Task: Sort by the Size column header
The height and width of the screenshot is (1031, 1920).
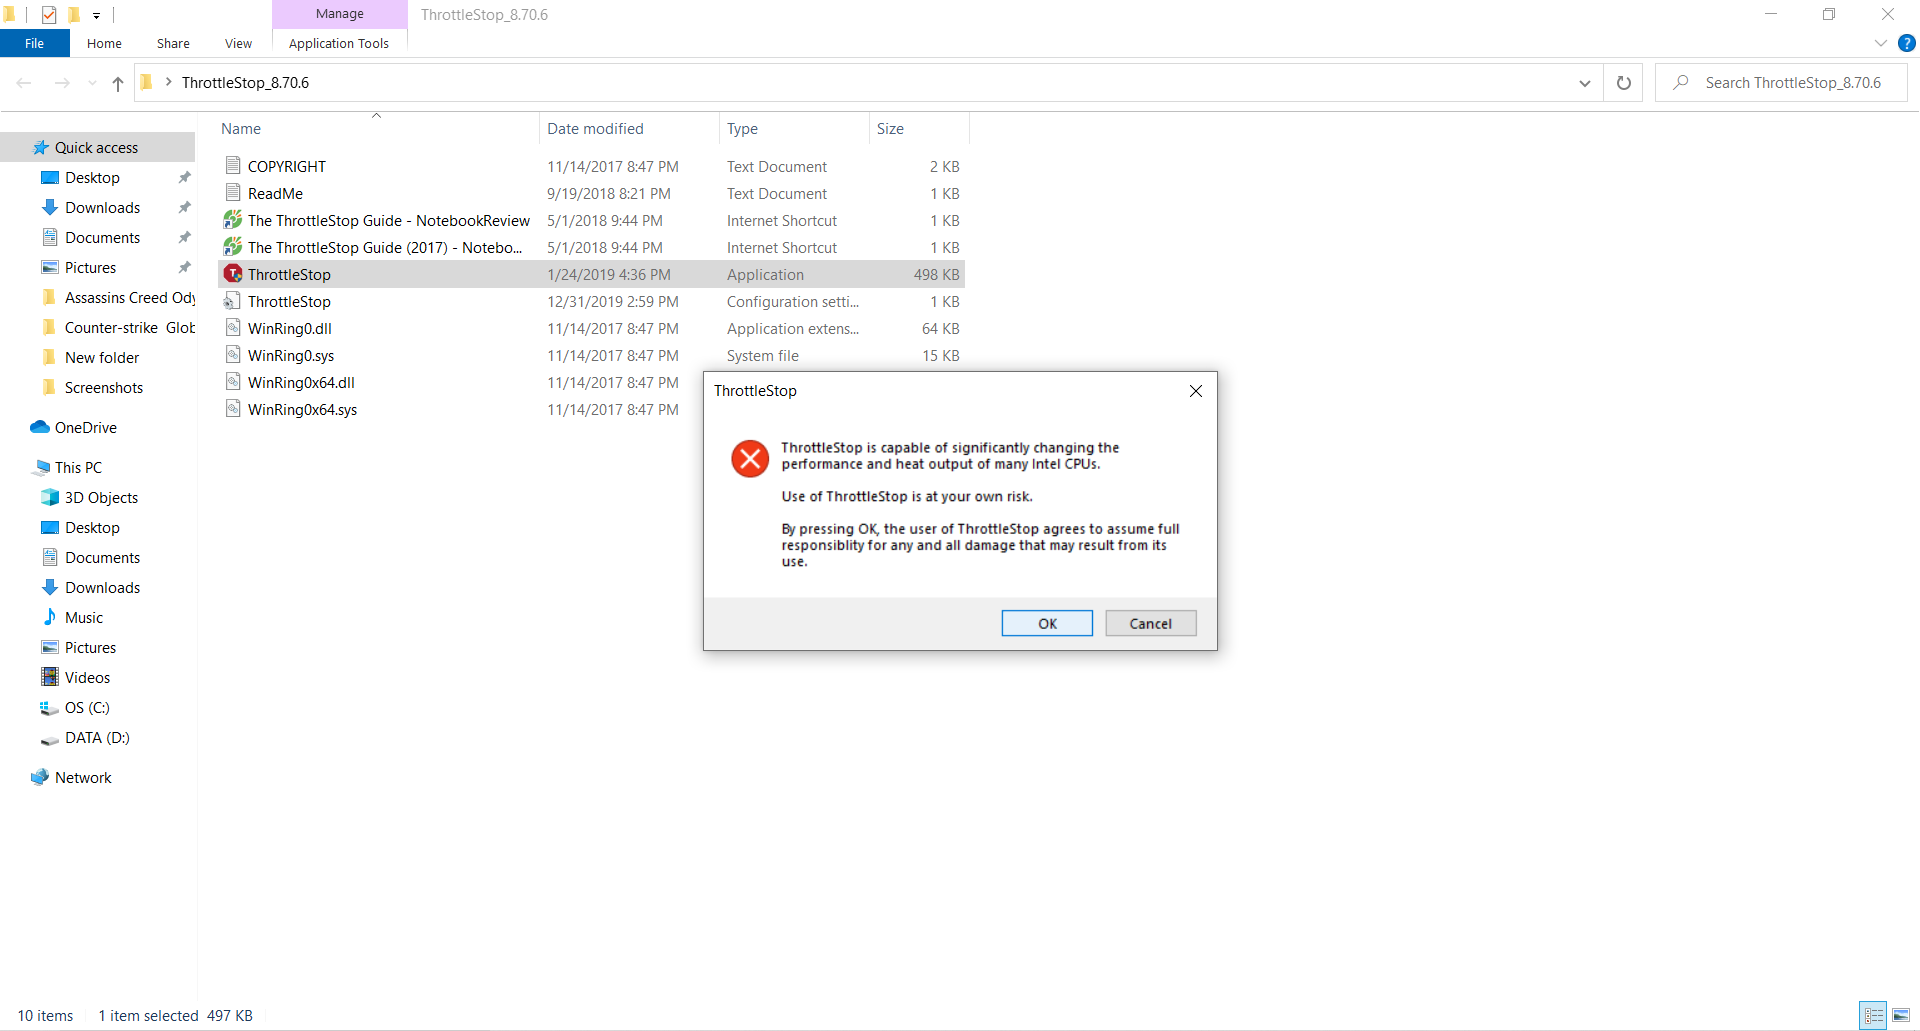Action: 890,129
